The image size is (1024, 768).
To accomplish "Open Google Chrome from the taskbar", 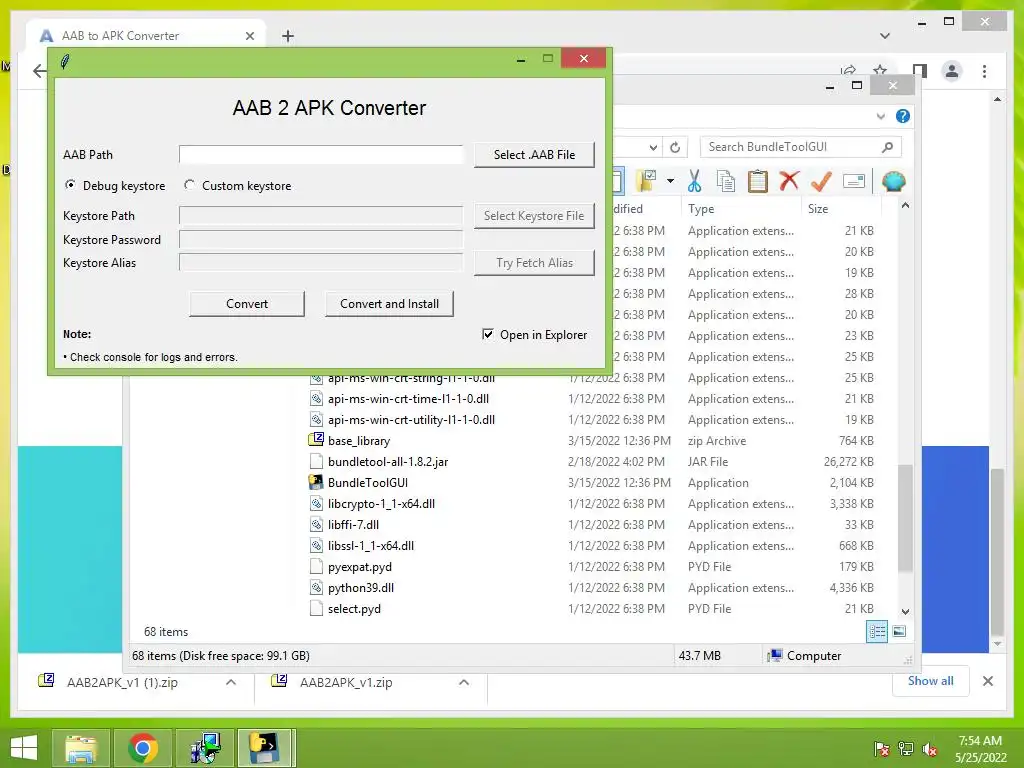I will (x=142, y=747).
